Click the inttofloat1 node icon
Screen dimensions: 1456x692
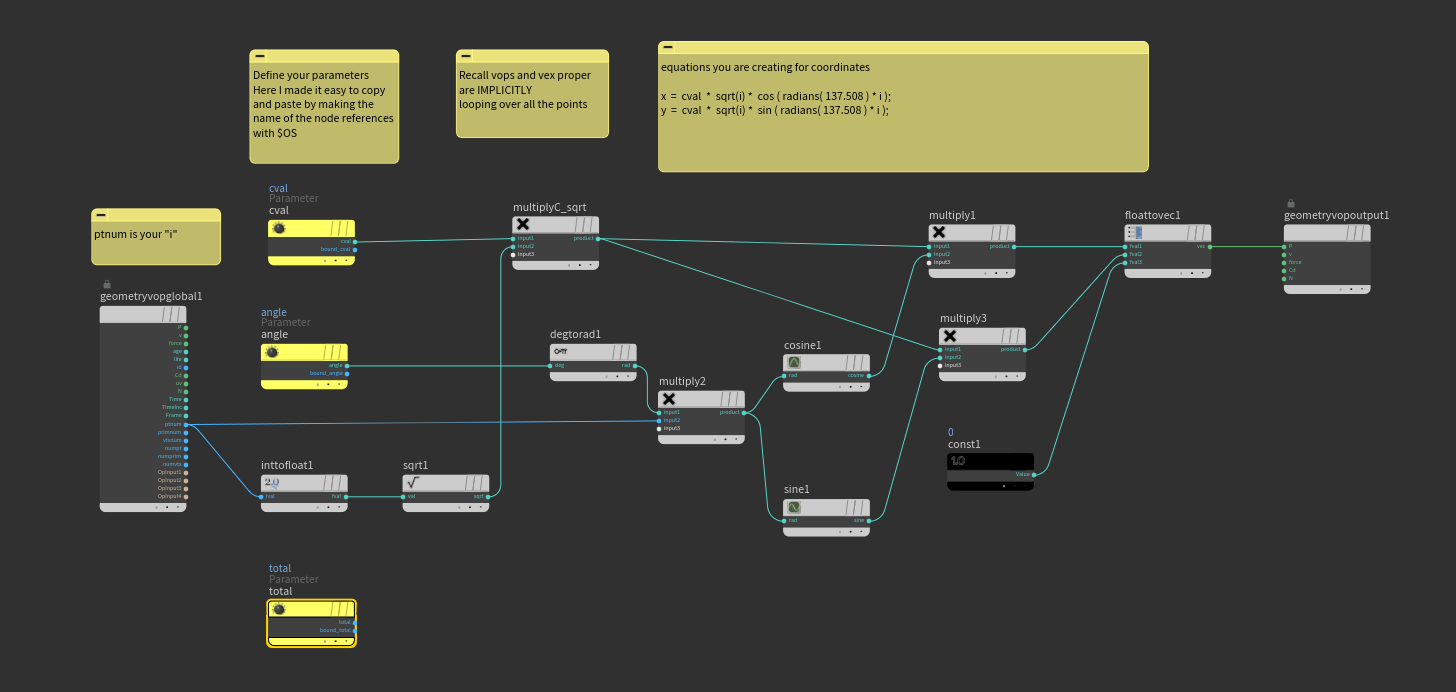point(272,483)
